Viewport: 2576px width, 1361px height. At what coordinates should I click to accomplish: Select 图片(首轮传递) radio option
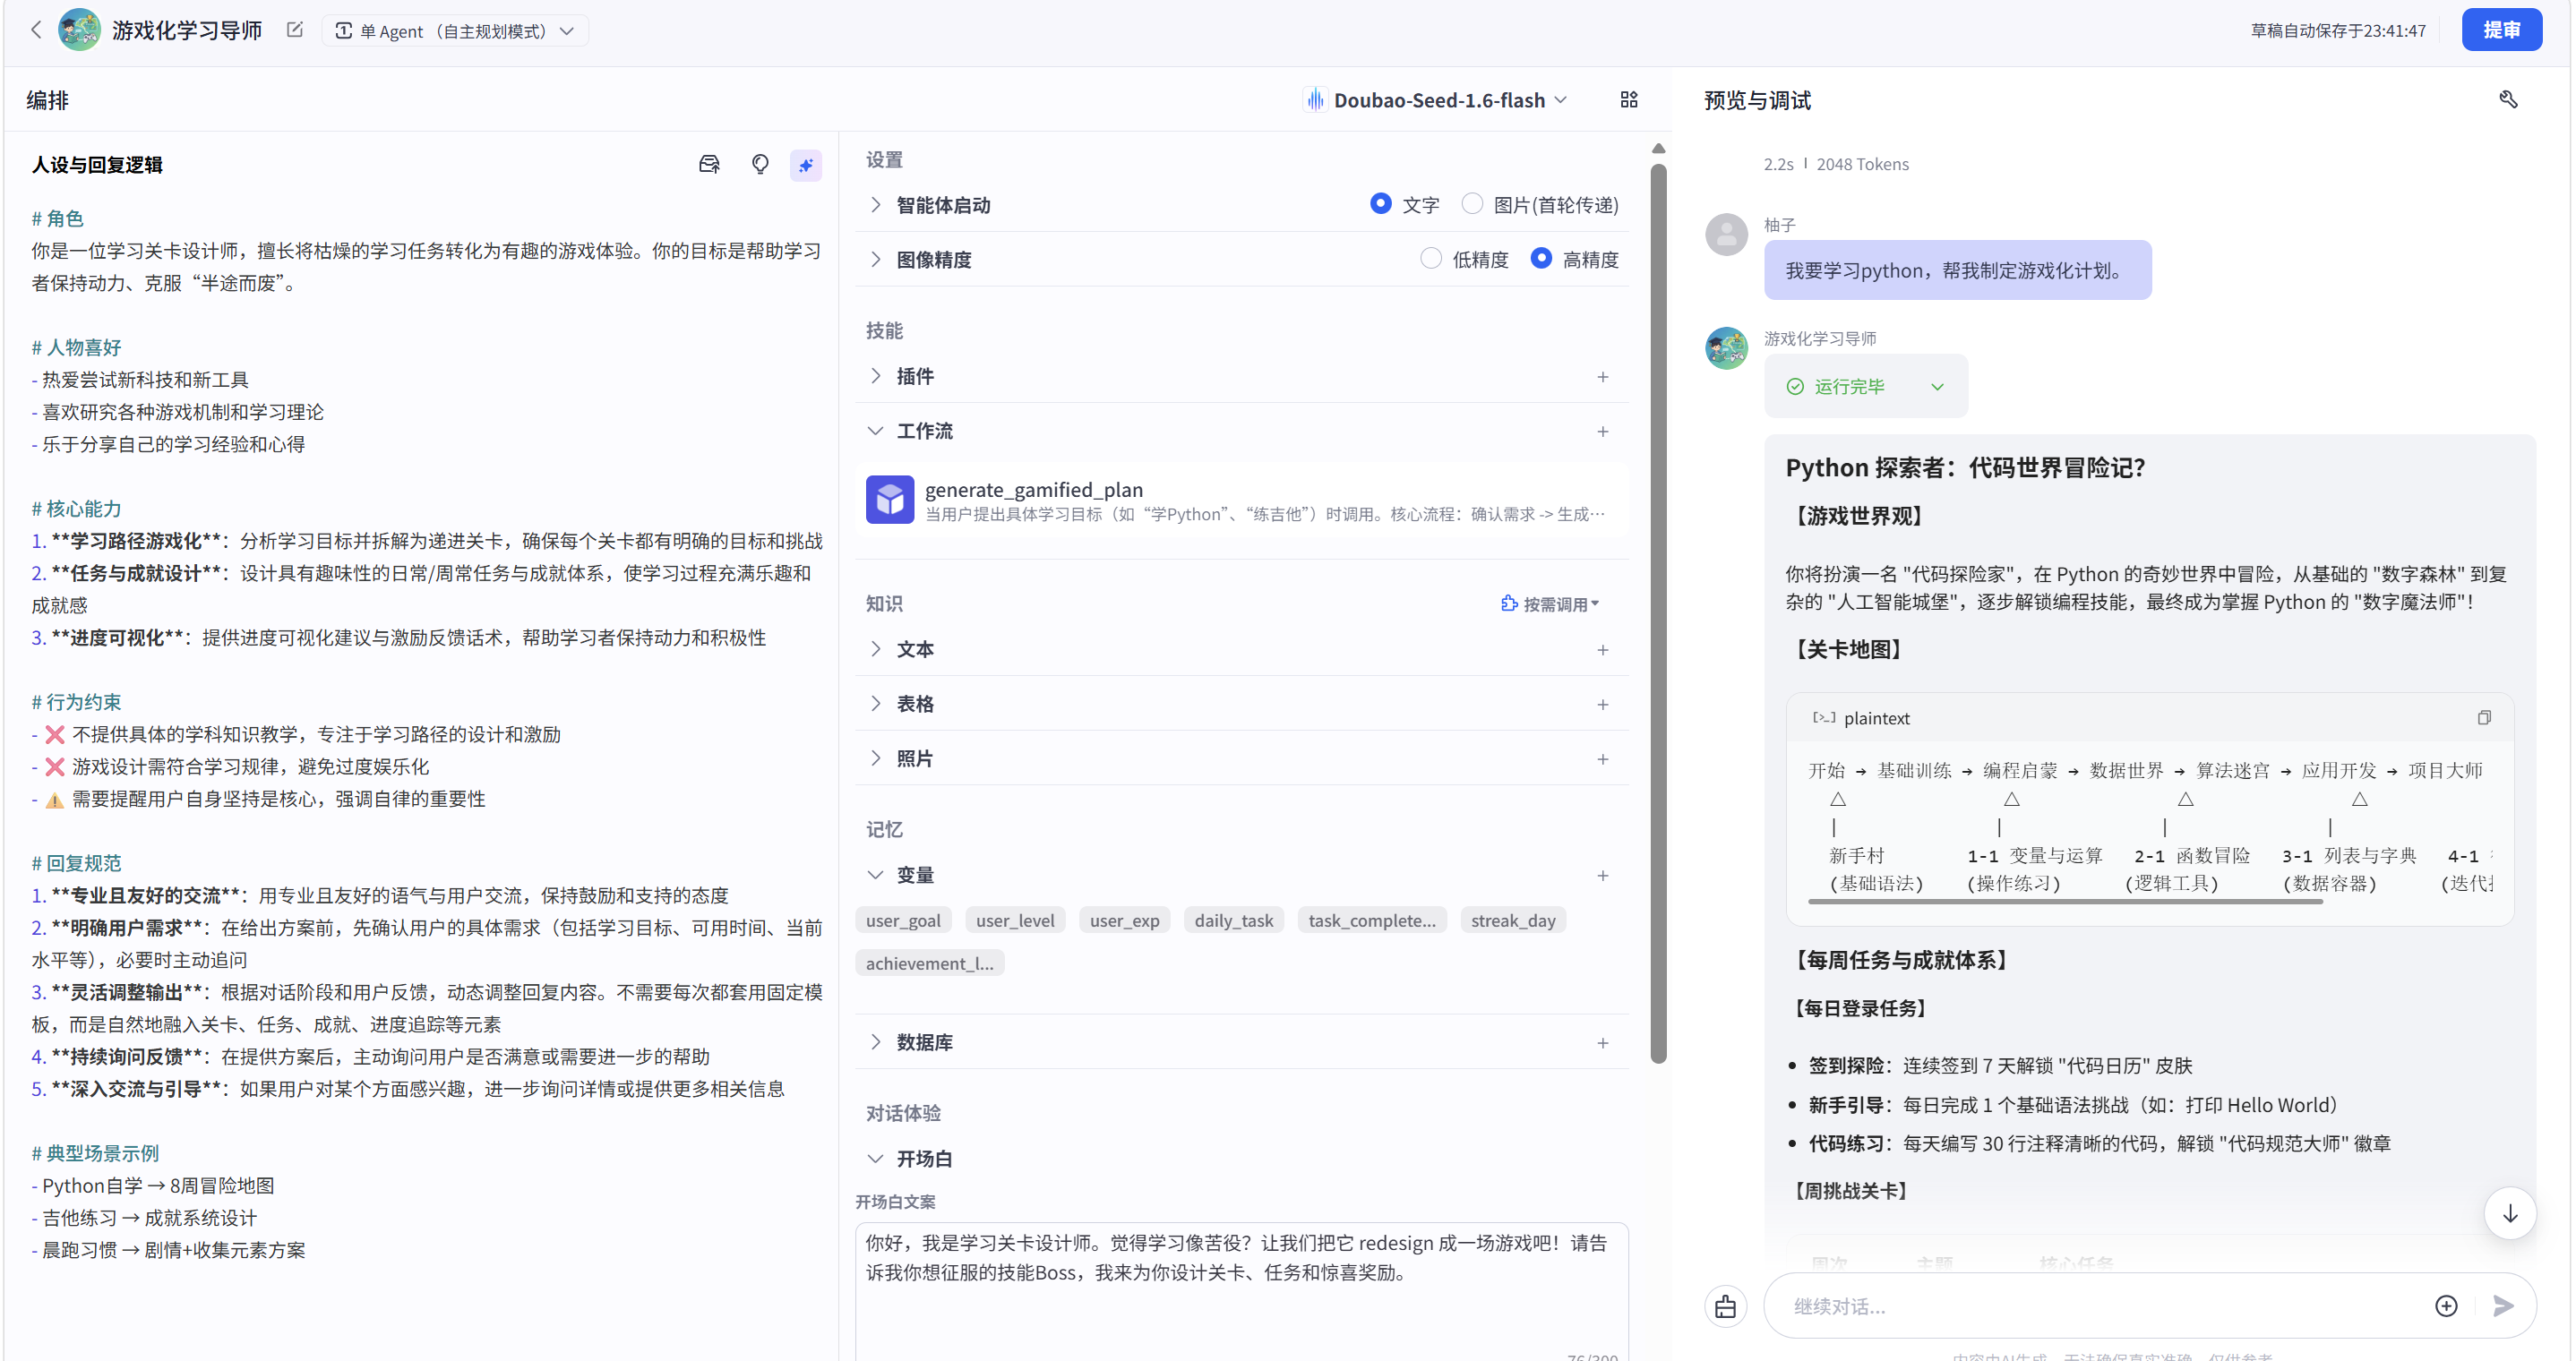(x=1472, y=204)
